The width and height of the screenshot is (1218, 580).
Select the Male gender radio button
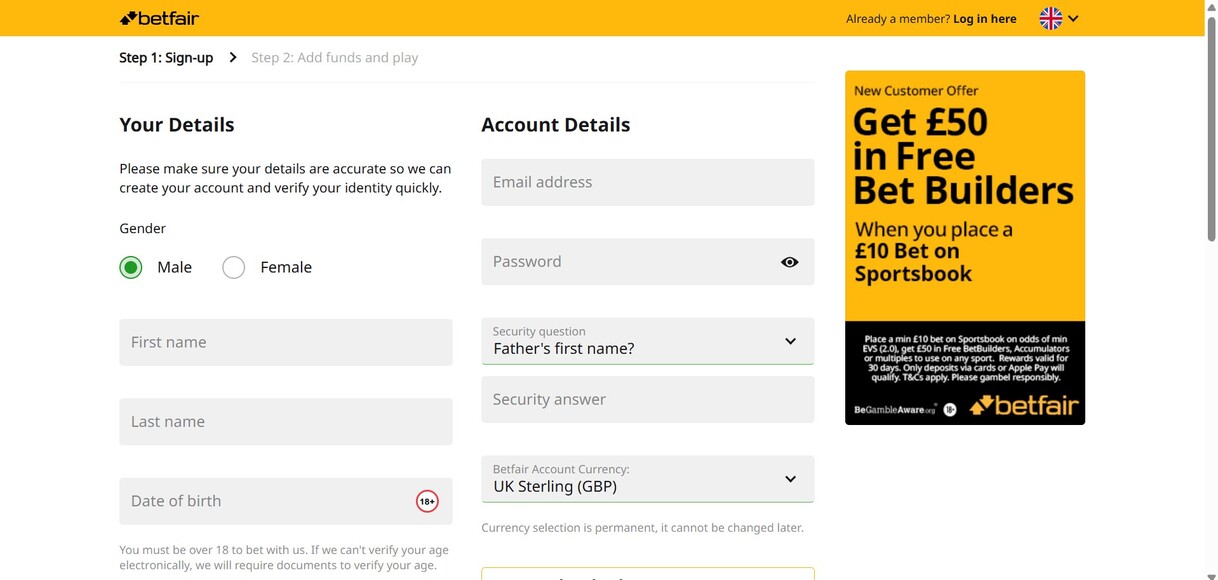click(130, 267)
